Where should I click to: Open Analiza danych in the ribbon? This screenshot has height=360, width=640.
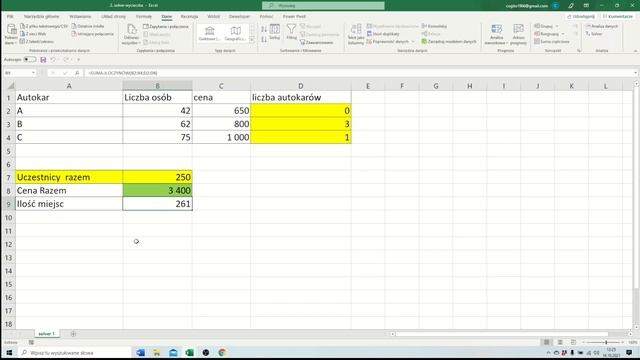coord(602,26)
